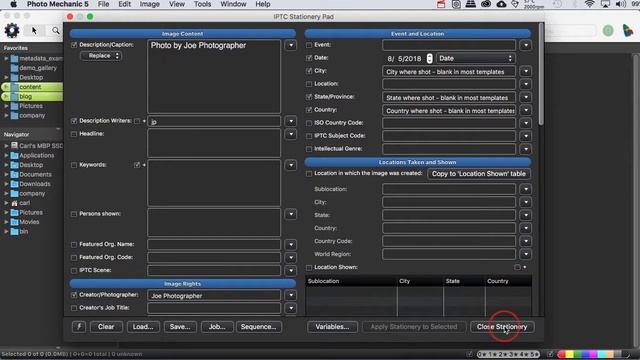Open the Event field dropdown arrow
This screenshot has height=360, width=640.
click(x=526, y=45)
